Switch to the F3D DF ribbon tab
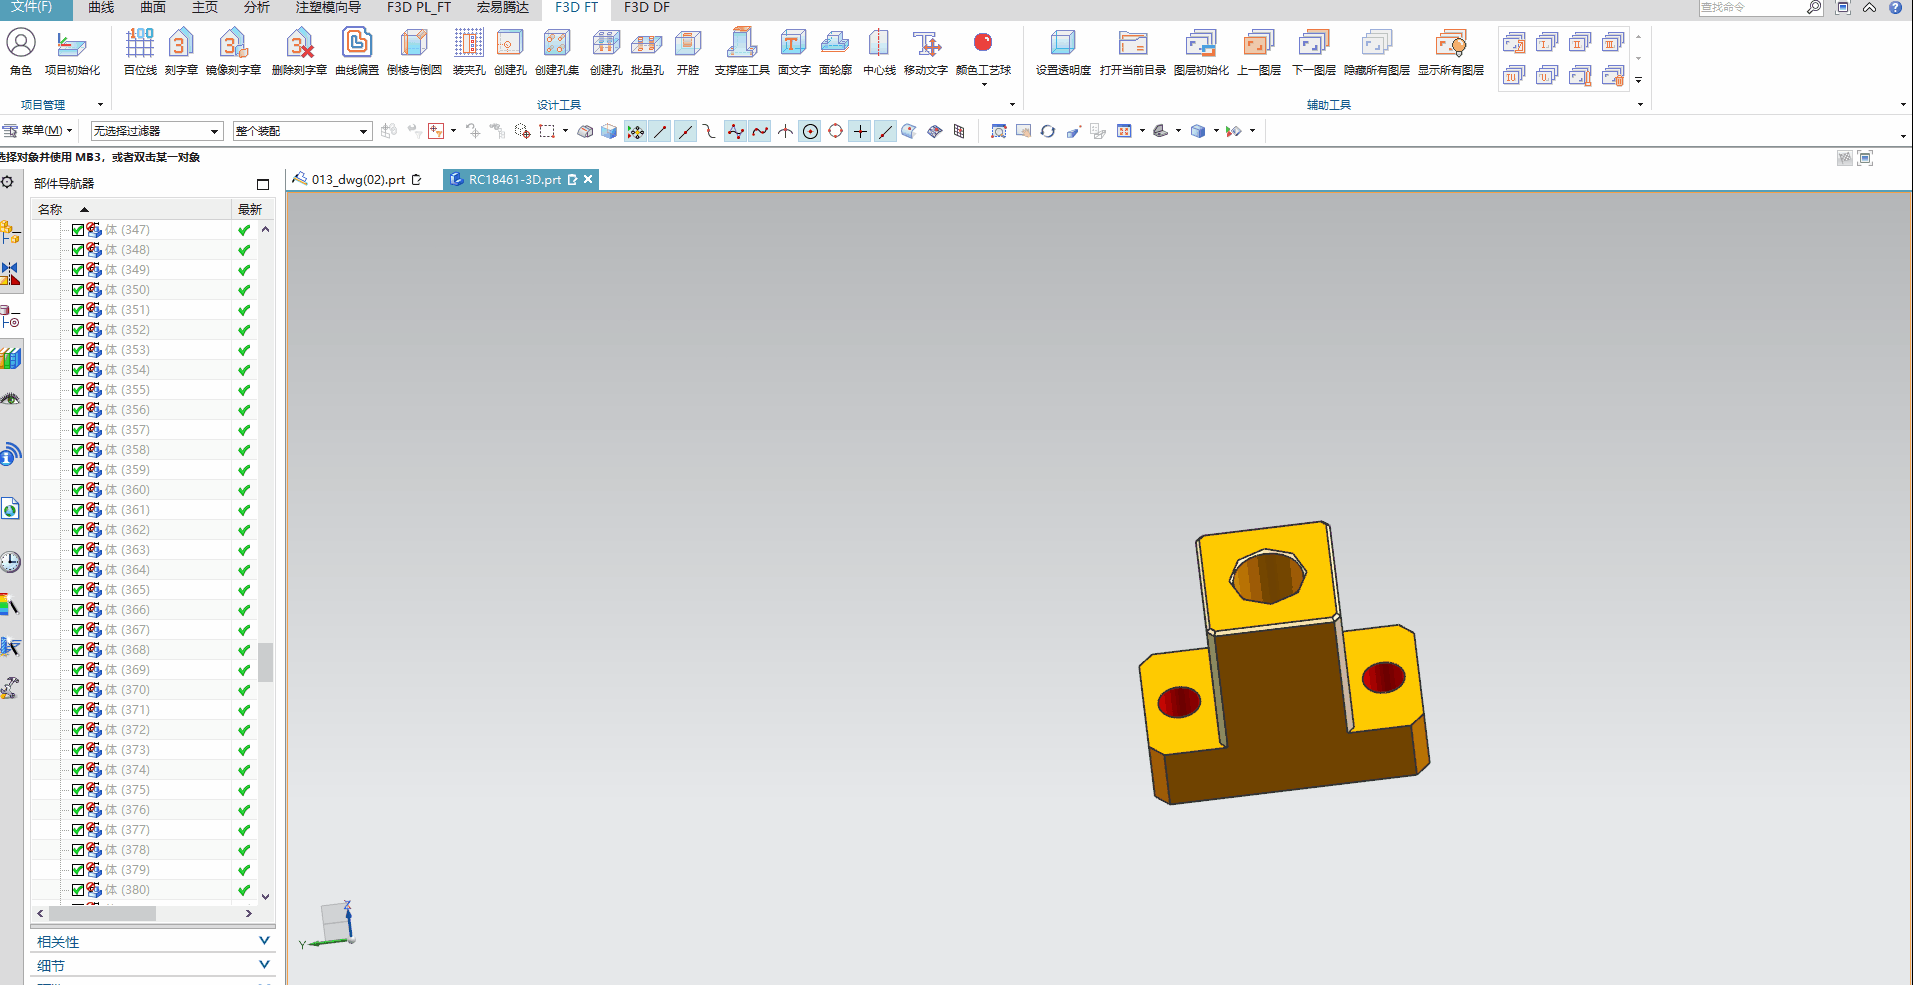This screenshot has height=985, width=1913. tap(647, 8)
